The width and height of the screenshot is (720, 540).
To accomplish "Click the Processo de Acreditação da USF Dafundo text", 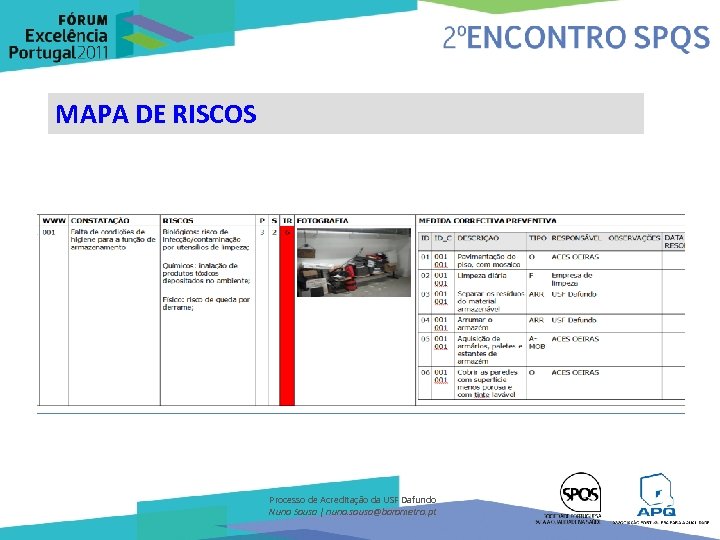I will pyautogui.click(x=353, y=500).
